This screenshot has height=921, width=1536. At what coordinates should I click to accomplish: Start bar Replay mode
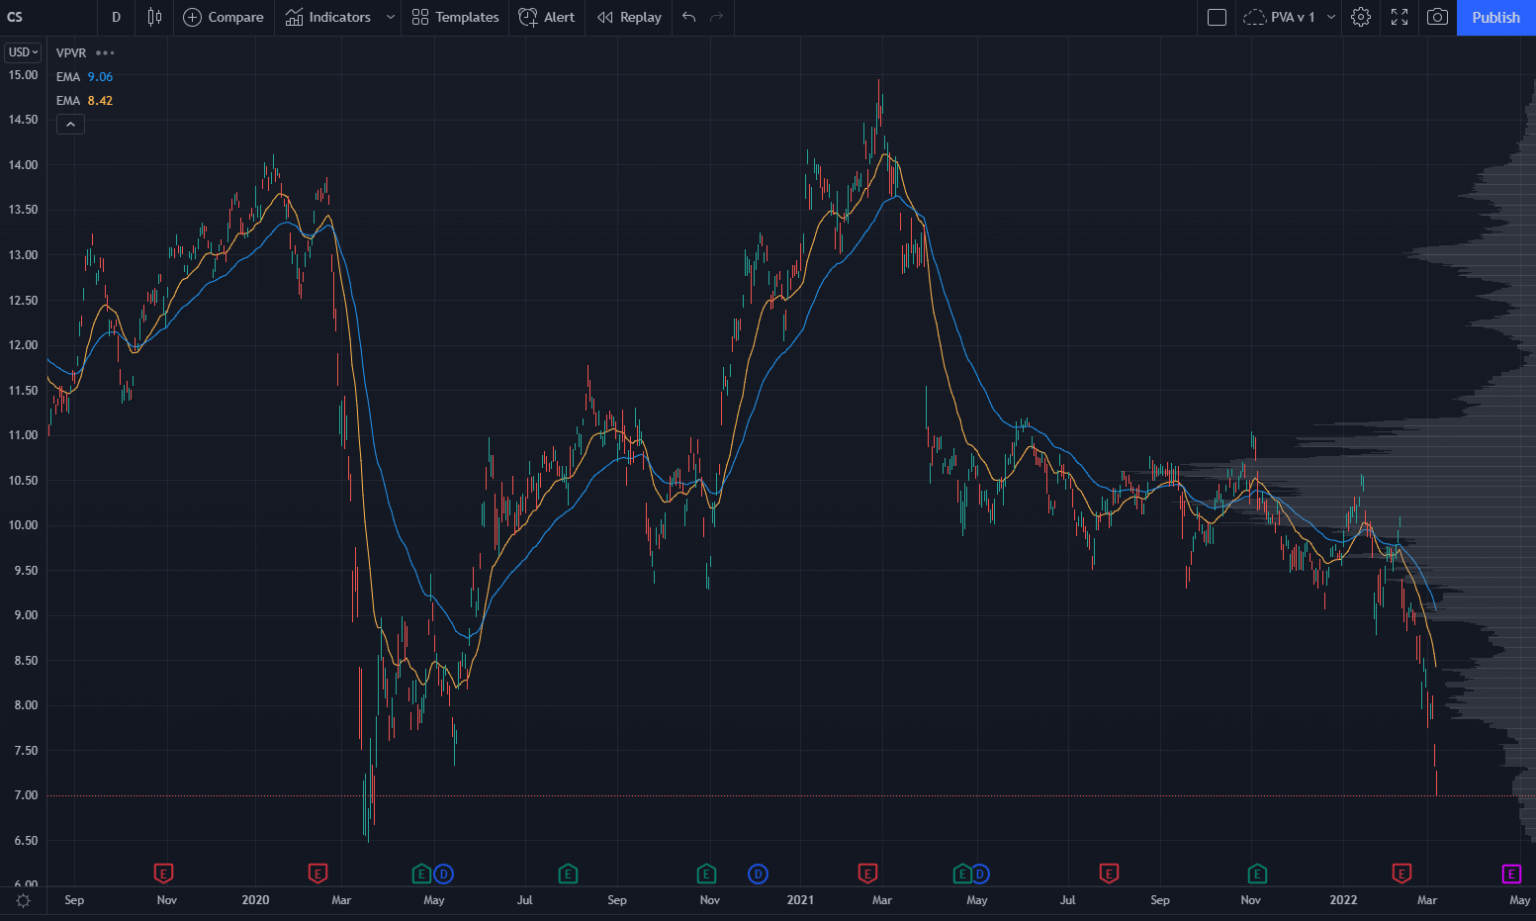pos(630,17)
